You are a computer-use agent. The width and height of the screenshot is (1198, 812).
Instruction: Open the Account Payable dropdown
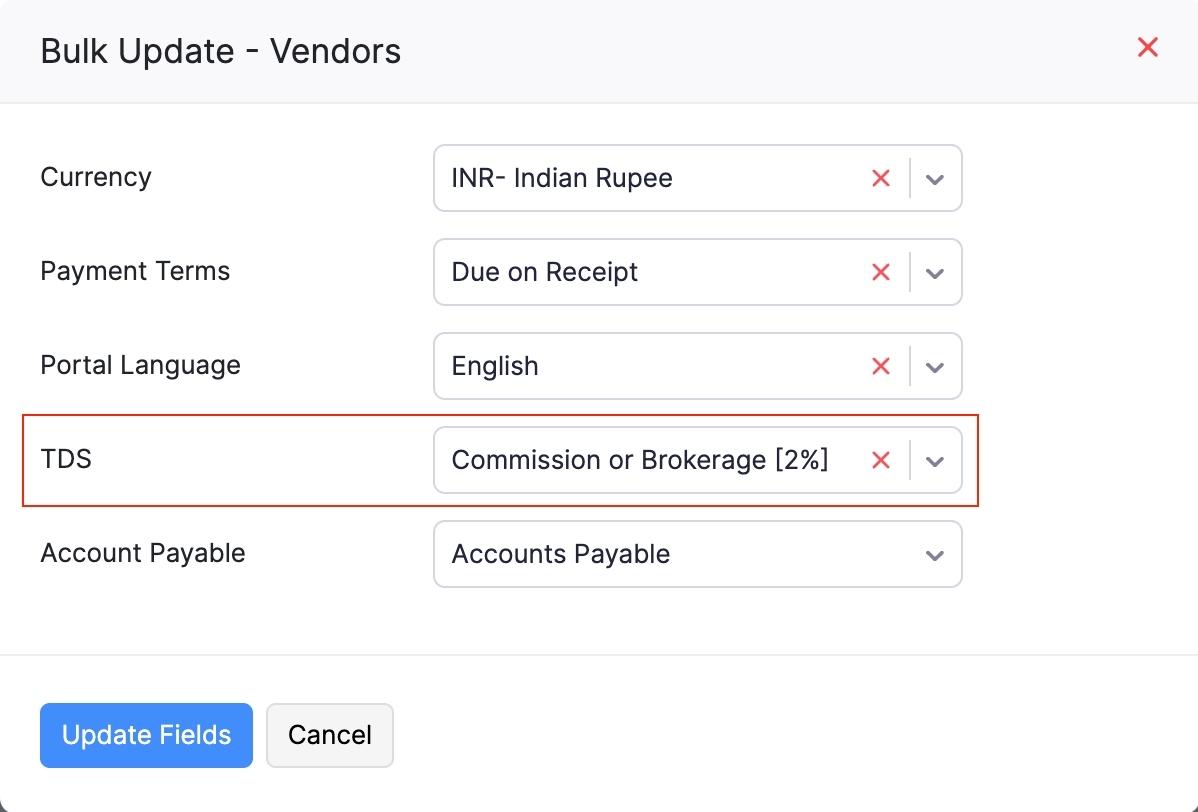tap(934, 554)
